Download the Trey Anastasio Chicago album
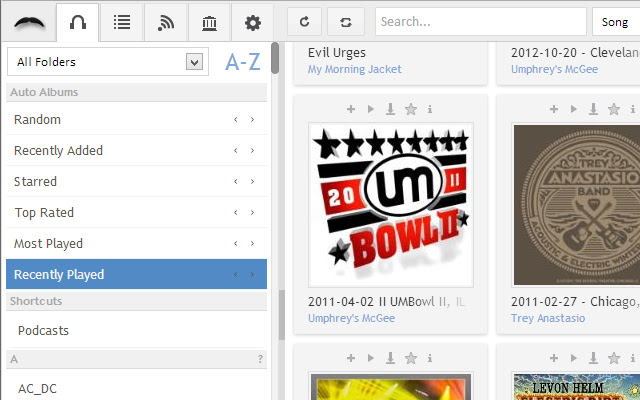640x400 pixels. tap(593, 109)
